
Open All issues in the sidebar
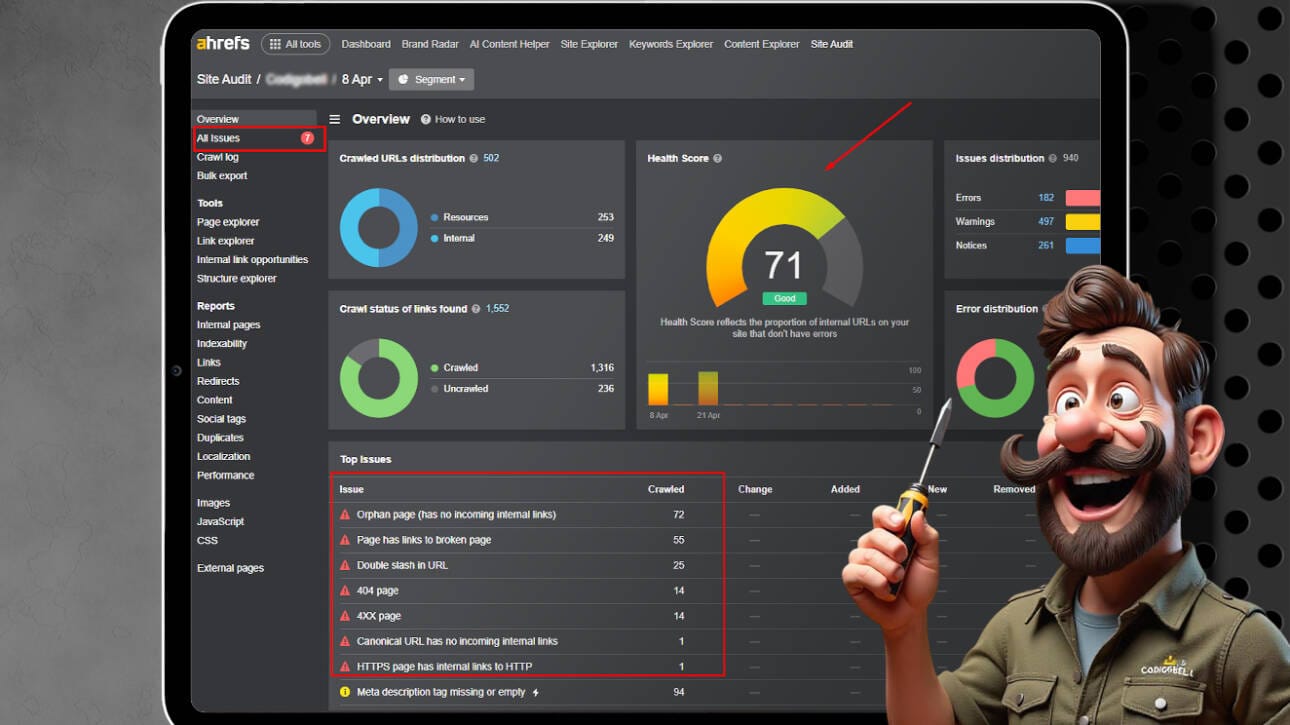218,138
